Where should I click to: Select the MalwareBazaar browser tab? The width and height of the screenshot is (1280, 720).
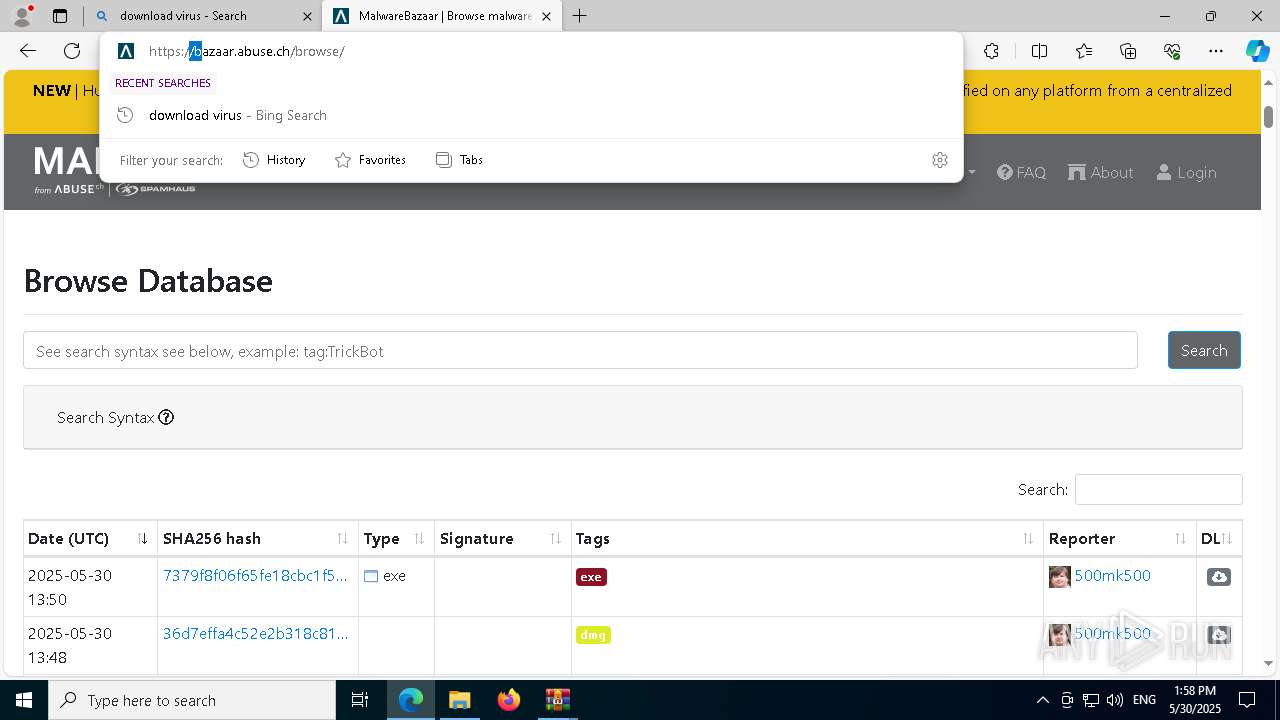[442, 16]
